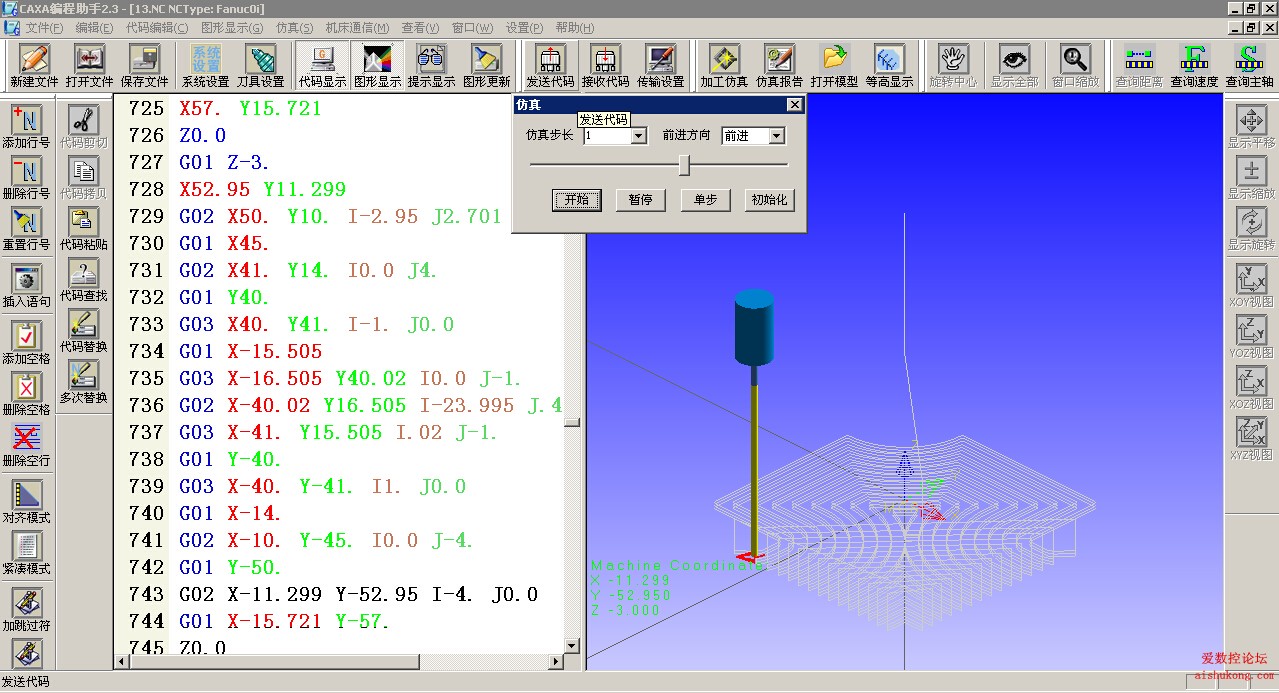Expand the 仿真步长 step size dropdown

point(639,136)
